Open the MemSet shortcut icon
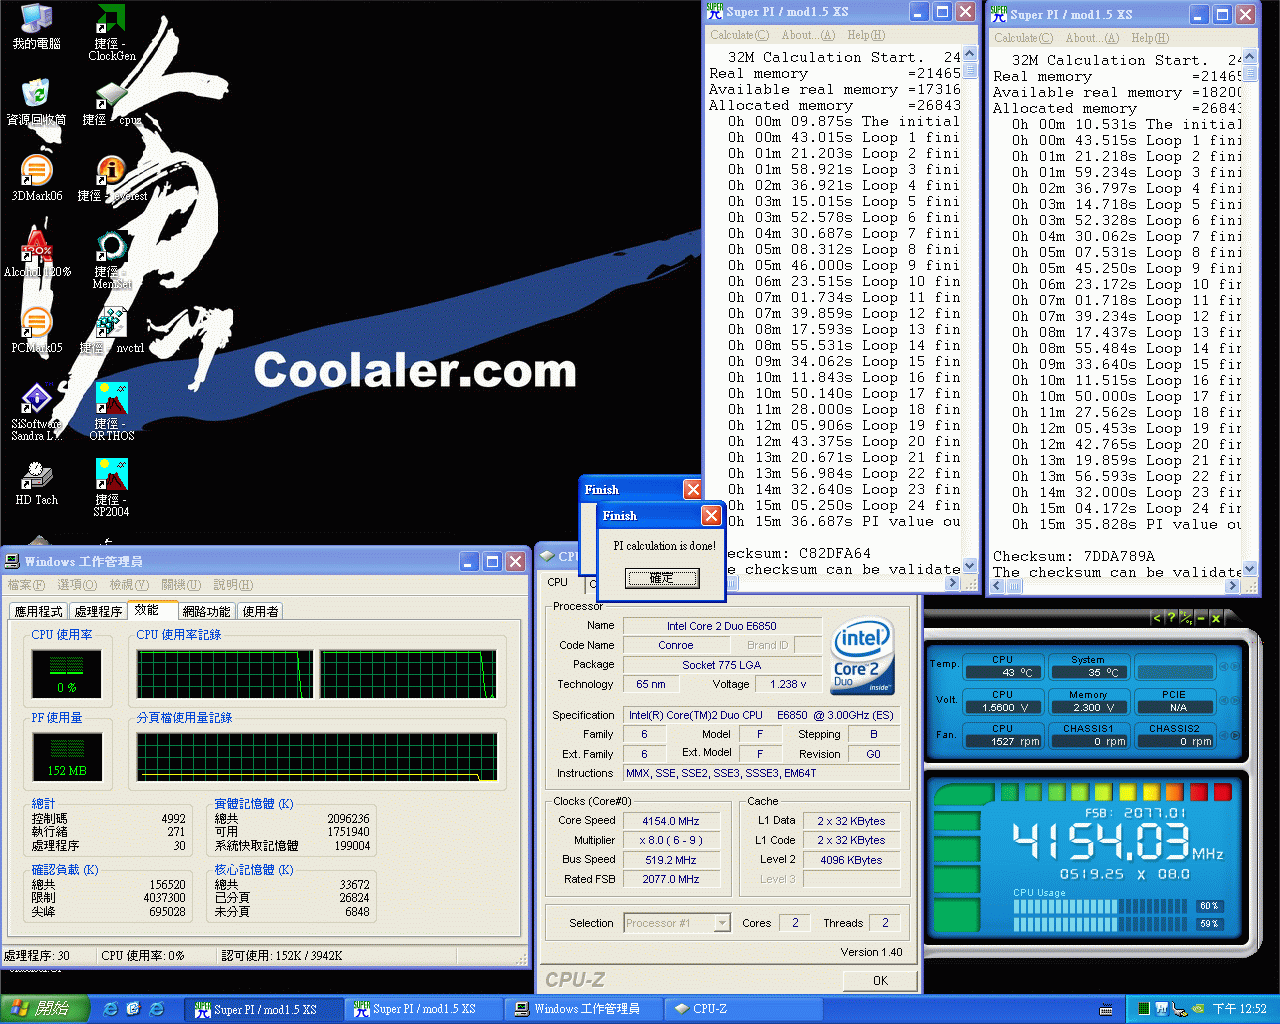 [x=111, y=260]
